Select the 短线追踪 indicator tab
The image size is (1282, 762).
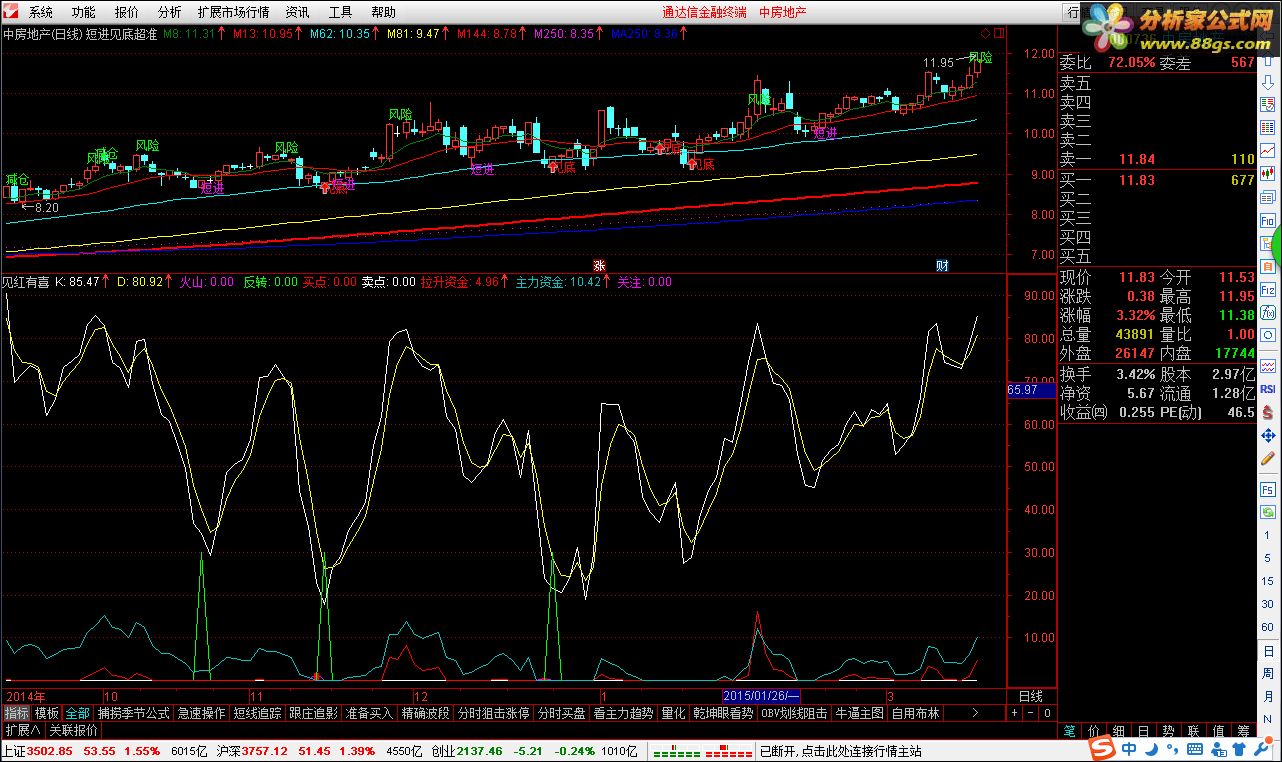pos(257,713)
